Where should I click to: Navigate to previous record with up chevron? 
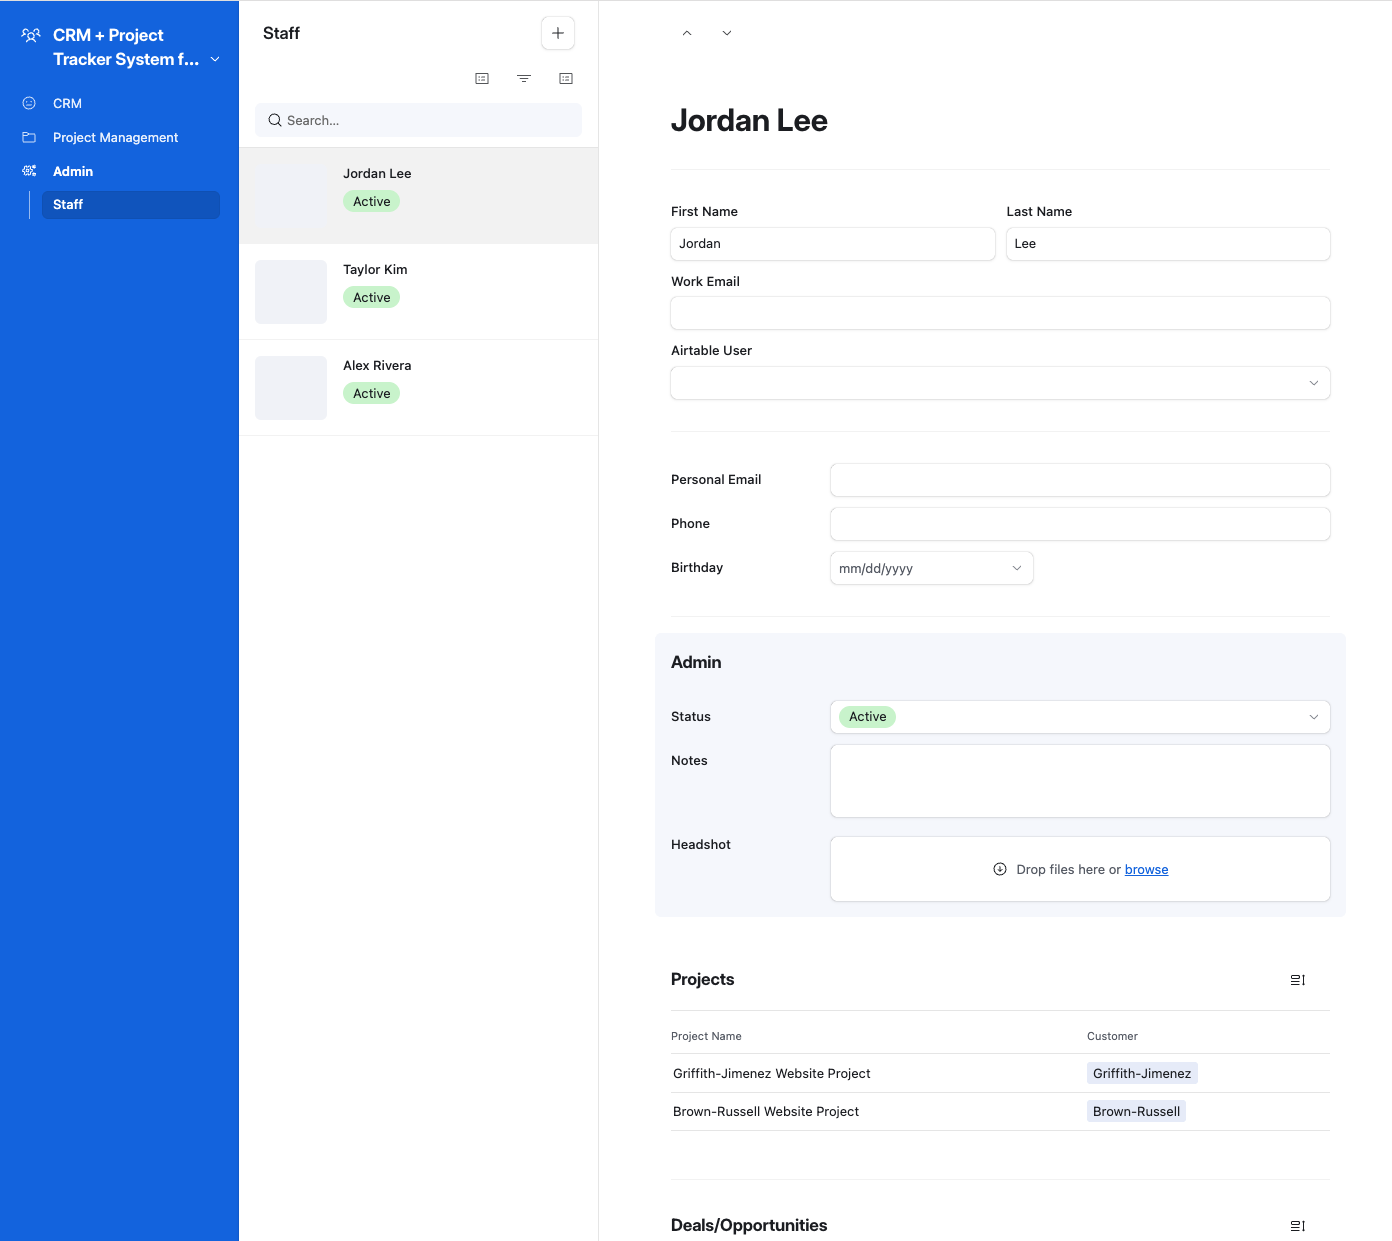click(x=687, y=33)
